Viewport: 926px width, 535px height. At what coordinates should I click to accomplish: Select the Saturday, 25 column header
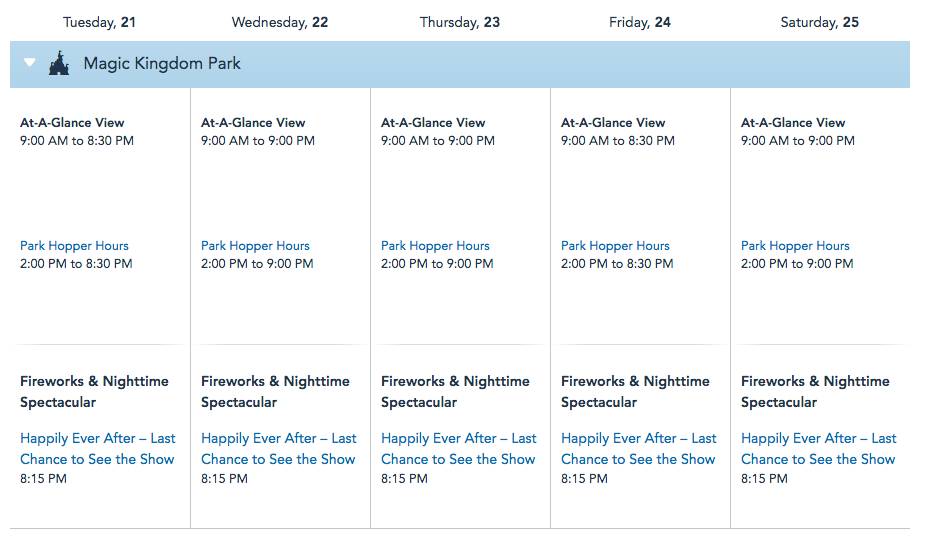coord(820,22)
